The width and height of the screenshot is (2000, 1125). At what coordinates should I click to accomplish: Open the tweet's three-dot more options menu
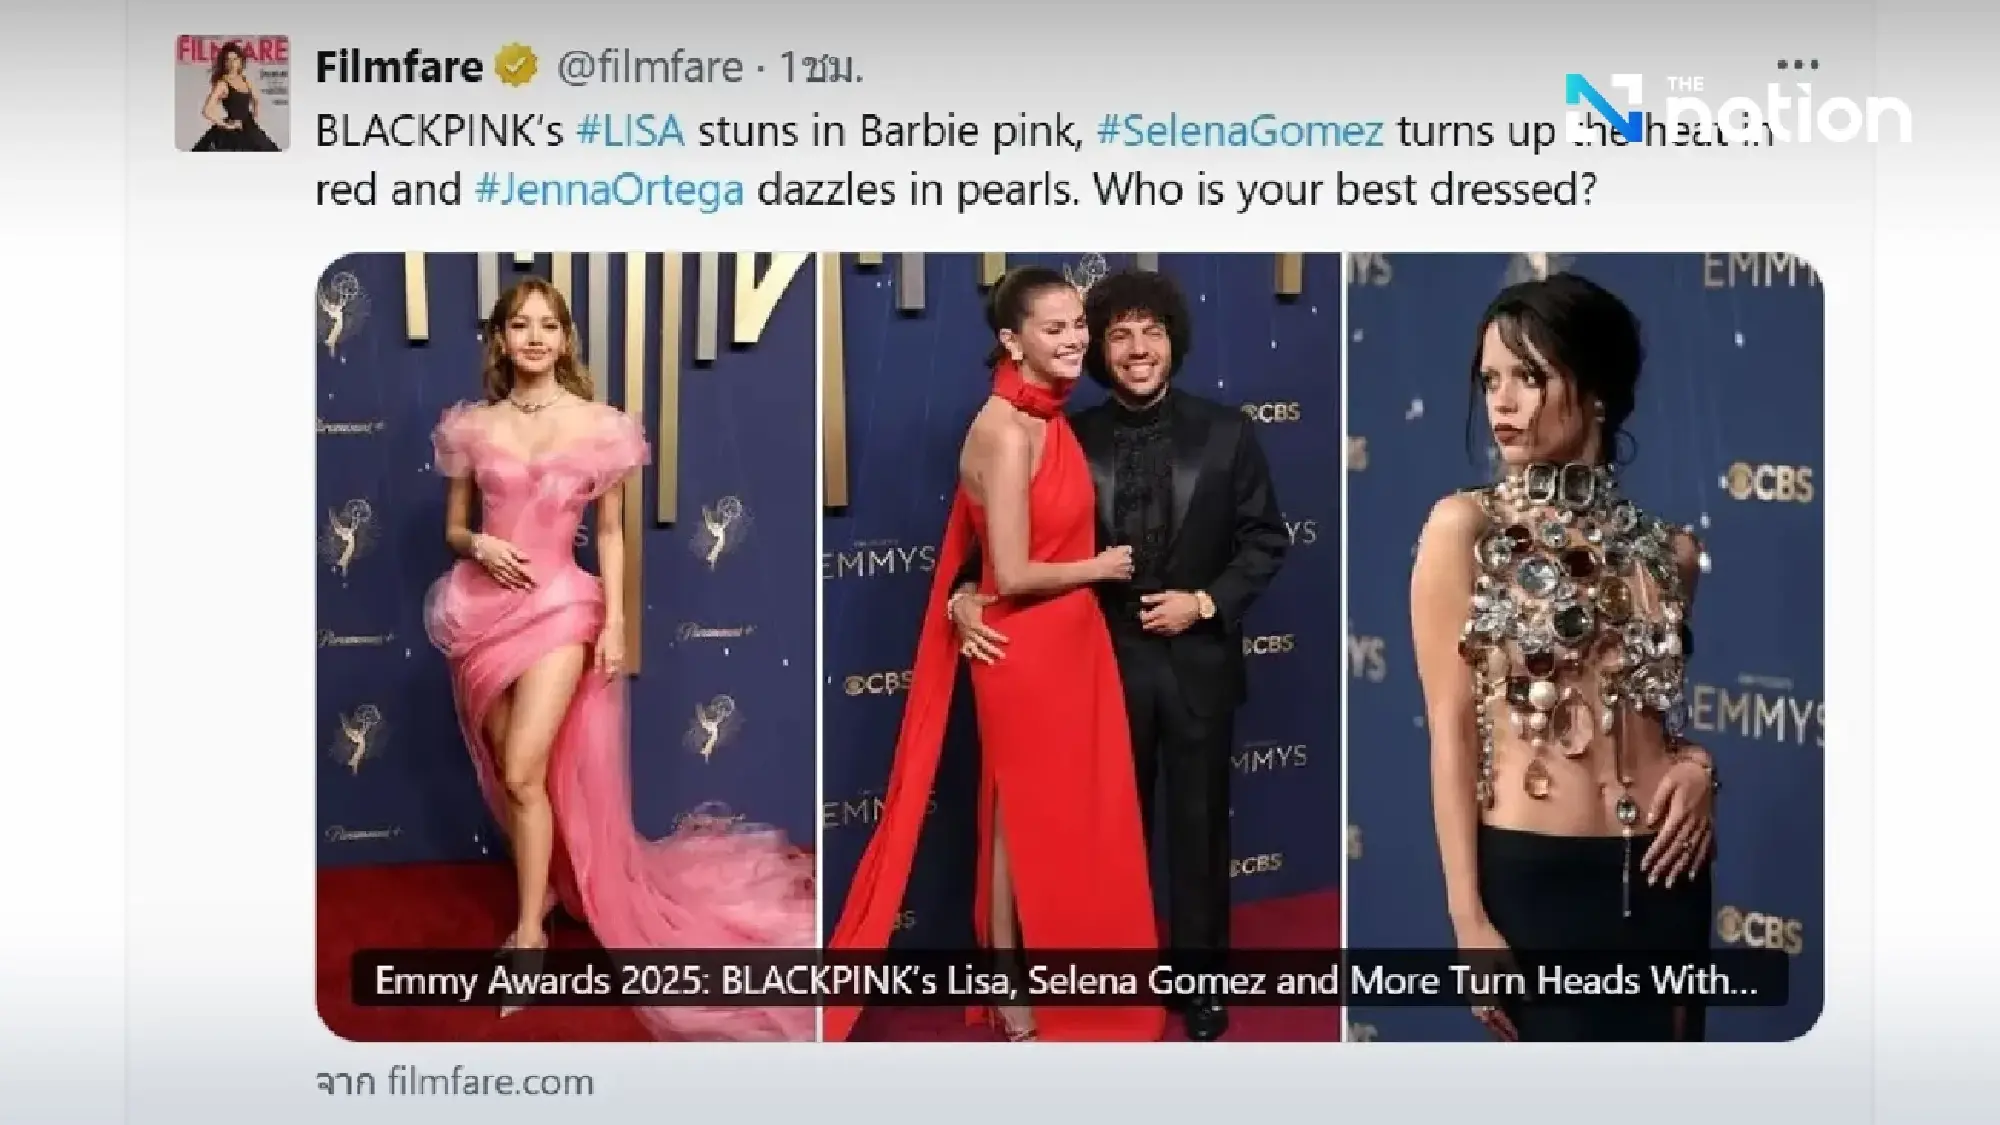[x=1797, y=64]
